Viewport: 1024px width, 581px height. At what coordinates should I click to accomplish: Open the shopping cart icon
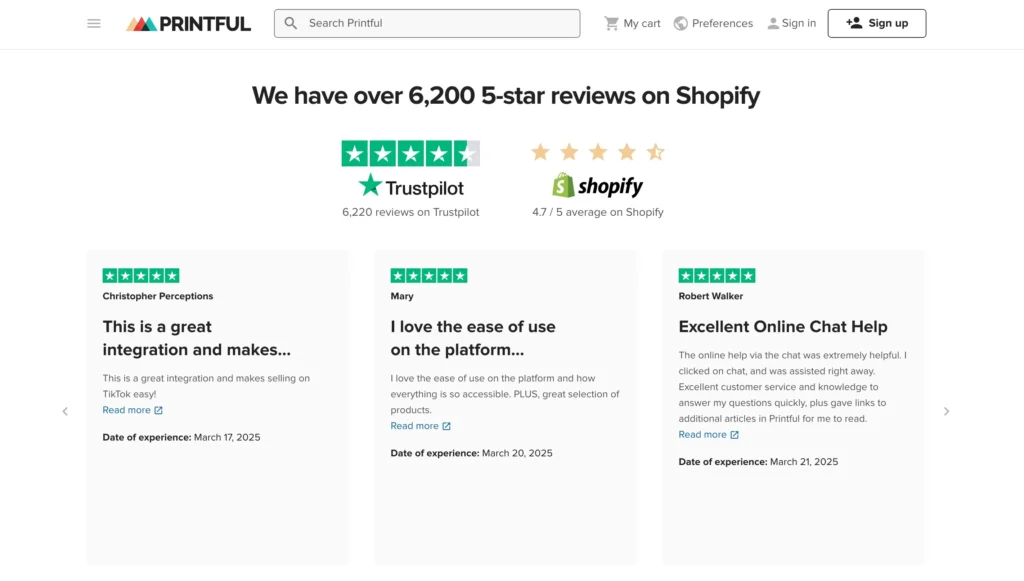click(x=611, y=23)
